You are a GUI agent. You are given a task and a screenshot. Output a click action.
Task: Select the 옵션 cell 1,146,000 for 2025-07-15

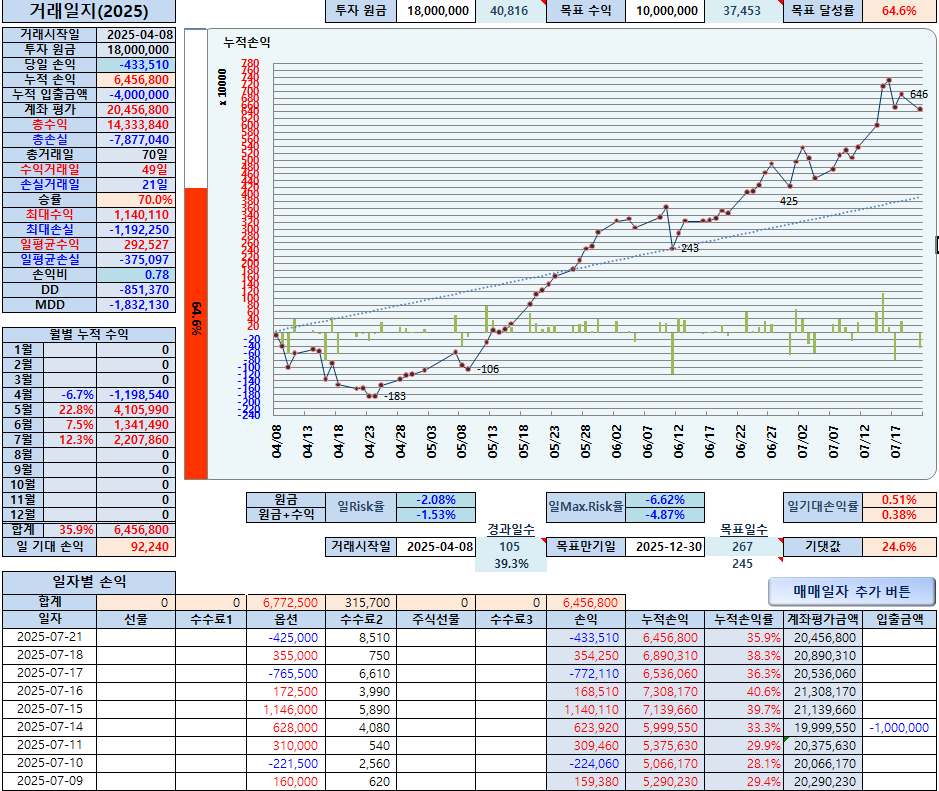pyautogui.click(x=286, y=709)
